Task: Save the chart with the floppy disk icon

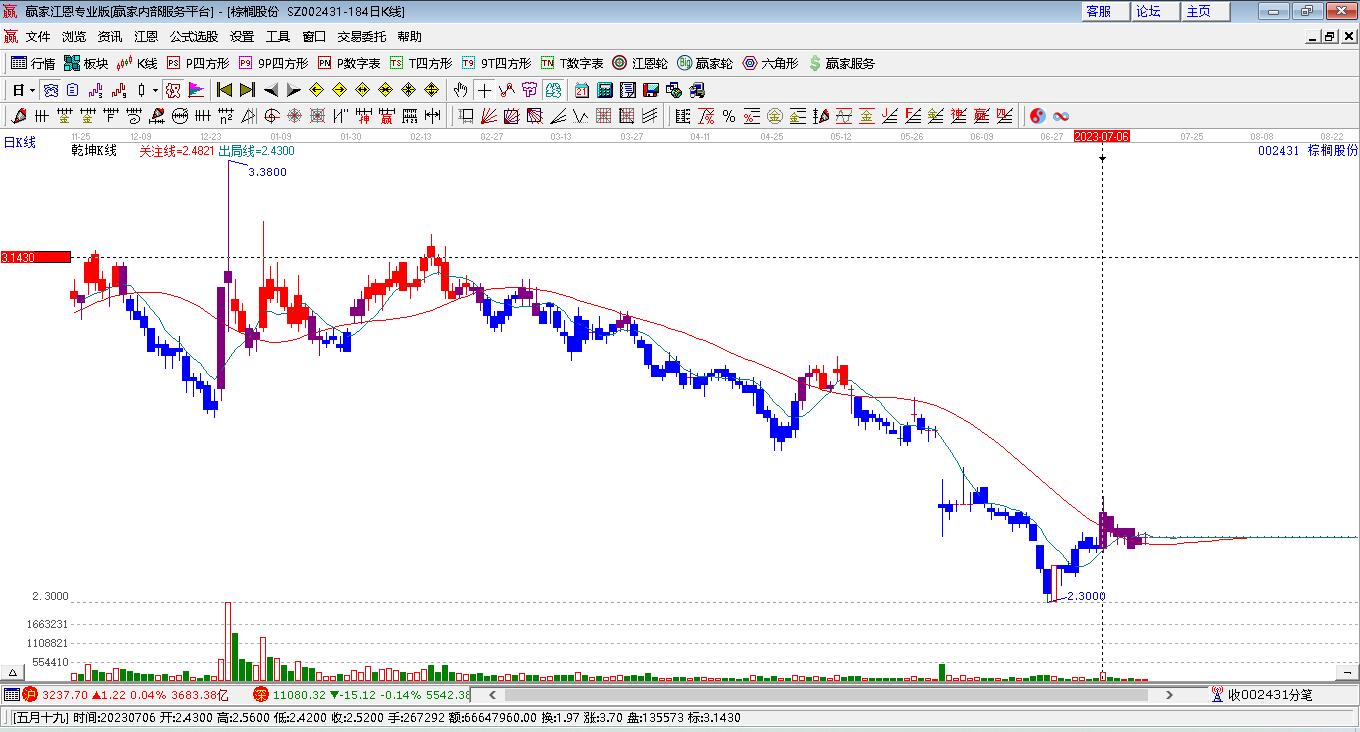Action: click(650, 90)
